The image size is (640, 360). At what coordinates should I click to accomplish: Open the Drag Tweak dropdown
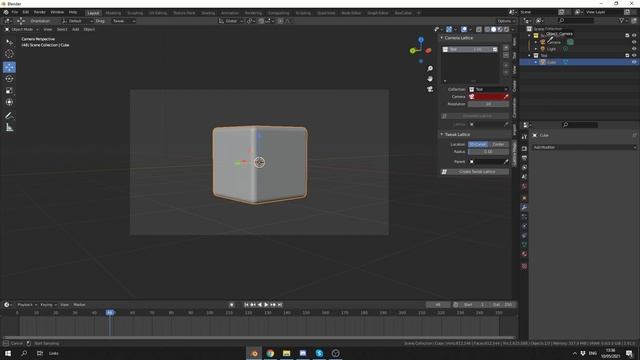pyautogui.click(x=123, y=21)
